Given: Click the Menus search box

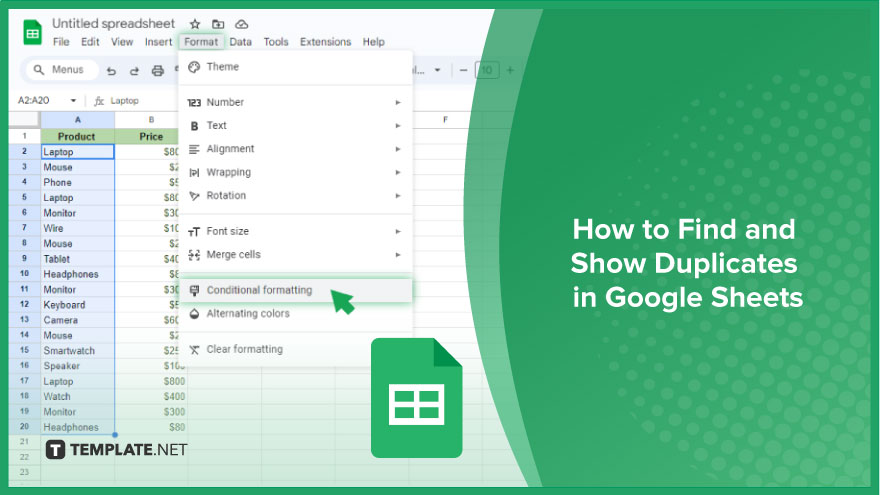Looking at the screenshot, I should 62,70.
